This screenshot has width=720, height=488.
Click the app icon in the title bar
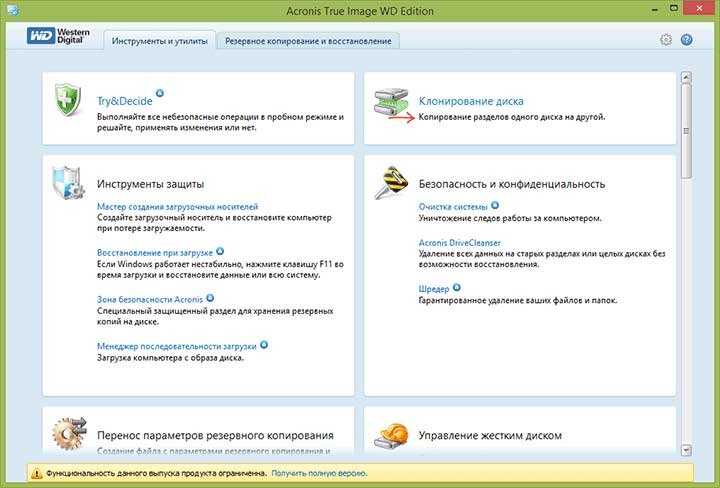[x=13, y=10]
